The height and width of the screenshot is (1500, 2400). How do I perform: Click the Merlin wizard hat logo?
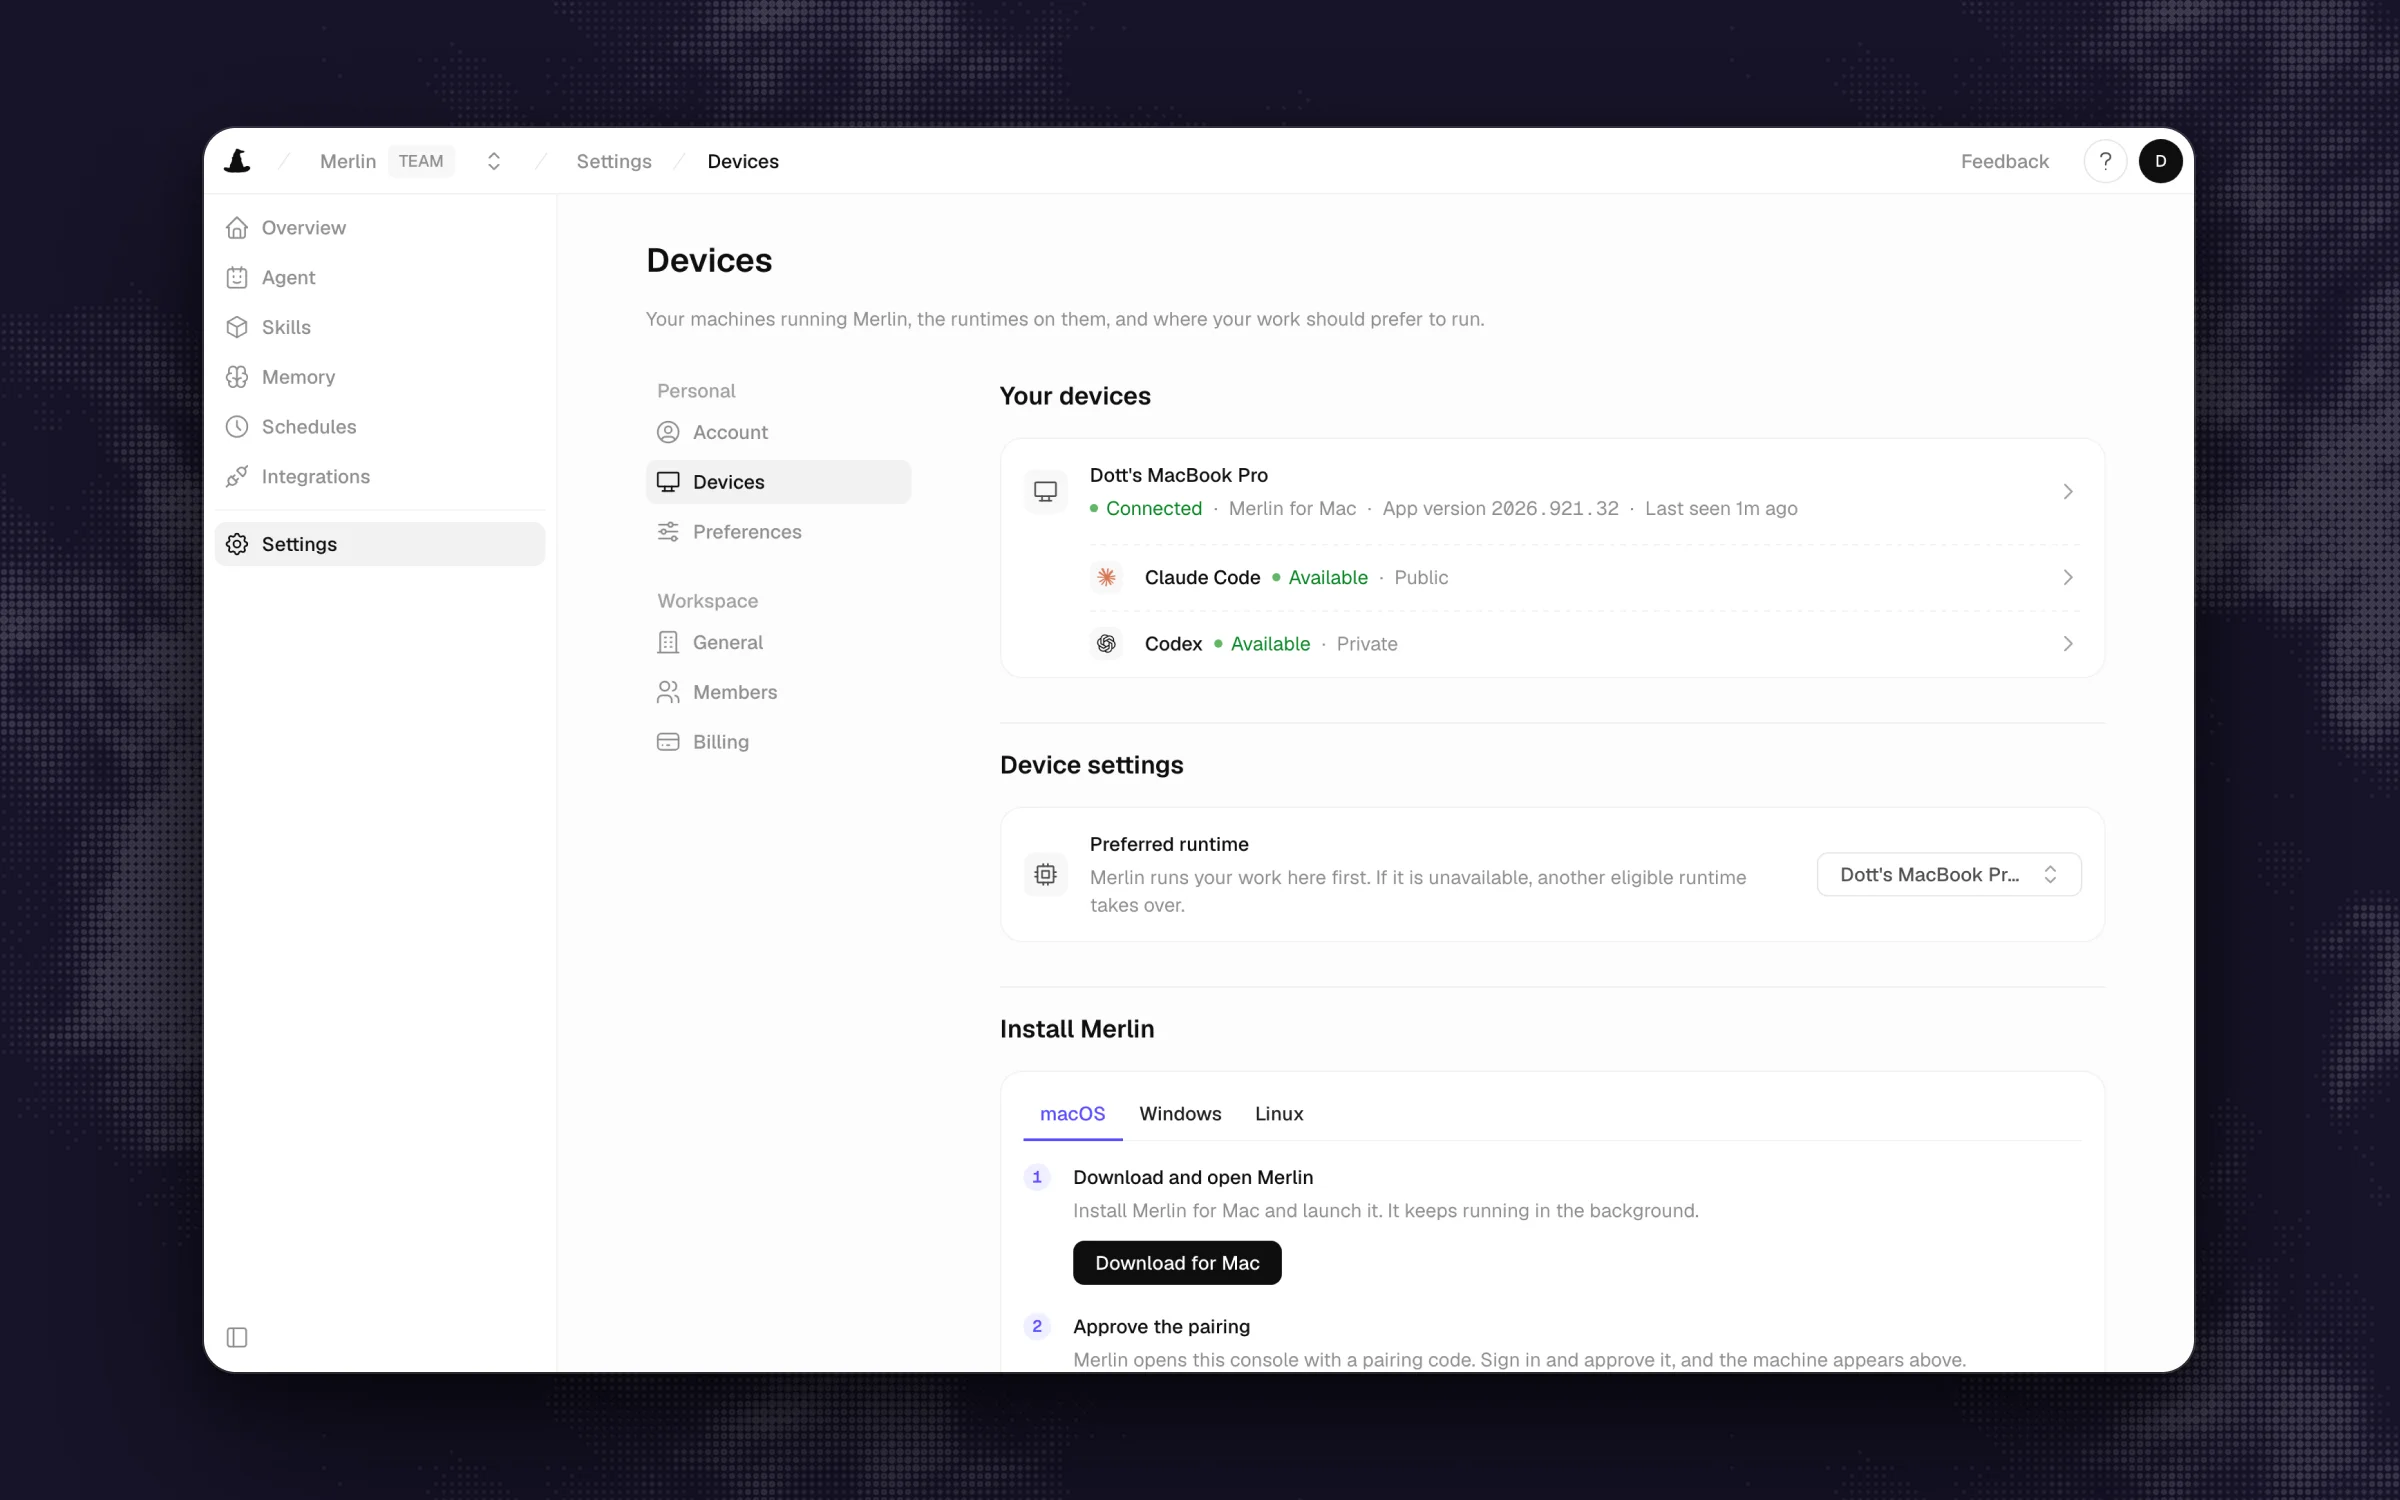pyautogui.click(x=237, y=161)
